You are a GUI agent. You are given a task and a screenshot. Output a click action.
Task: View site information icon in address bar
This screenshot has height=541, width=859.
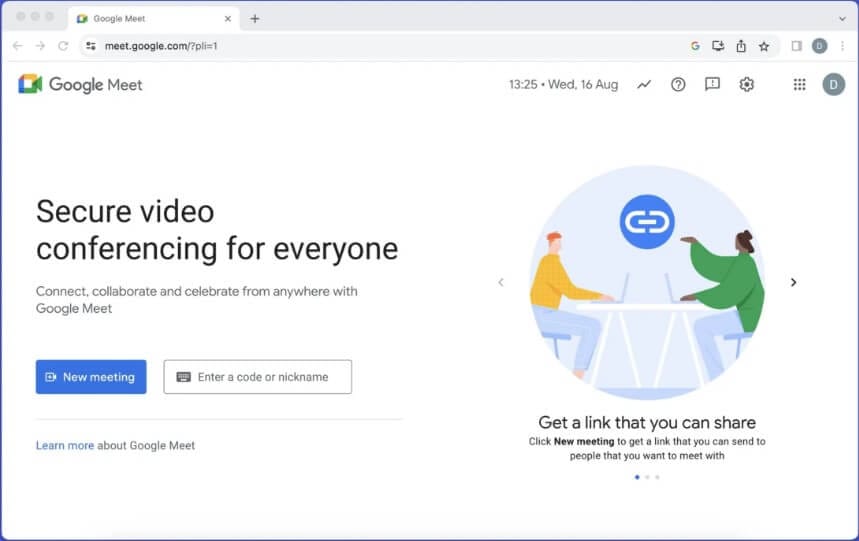[x=91, y=46]
